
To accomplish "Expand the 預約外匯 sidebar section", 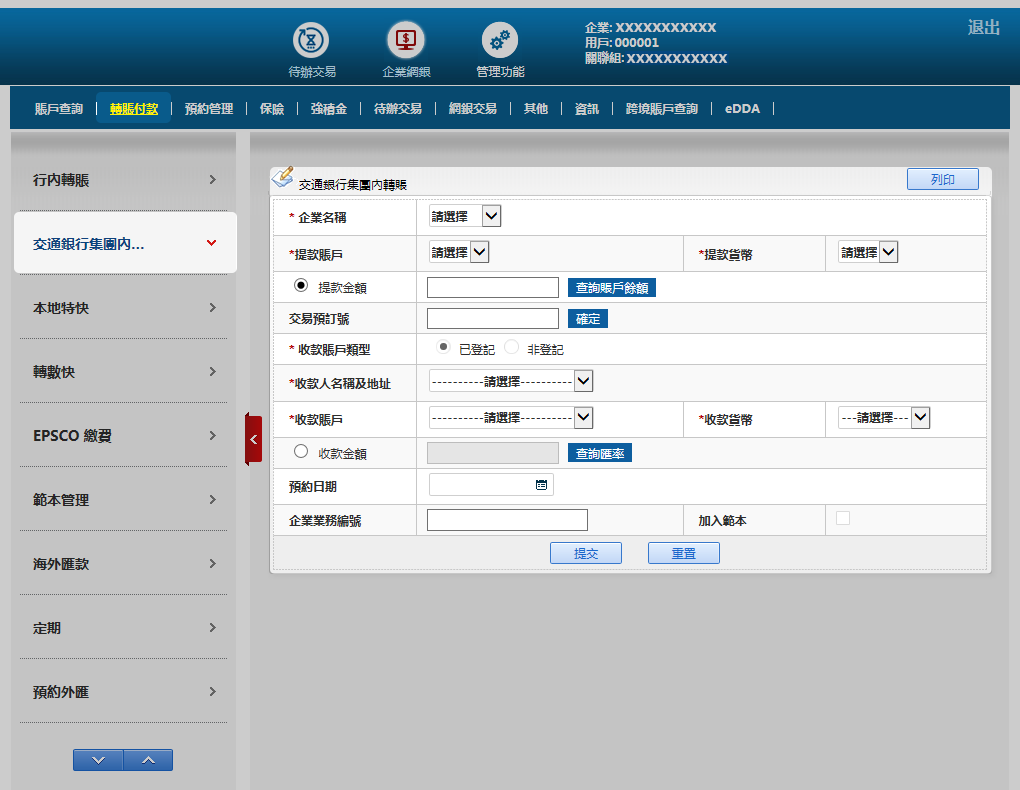I will pyautogui.click(x=124, y=692).
